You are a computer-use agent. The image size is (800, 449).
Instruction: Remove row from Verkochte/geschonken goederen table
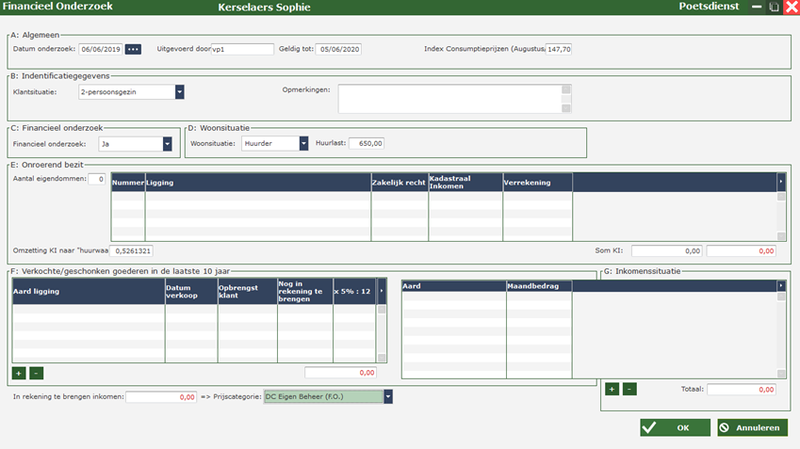click(x=36, y=372)
